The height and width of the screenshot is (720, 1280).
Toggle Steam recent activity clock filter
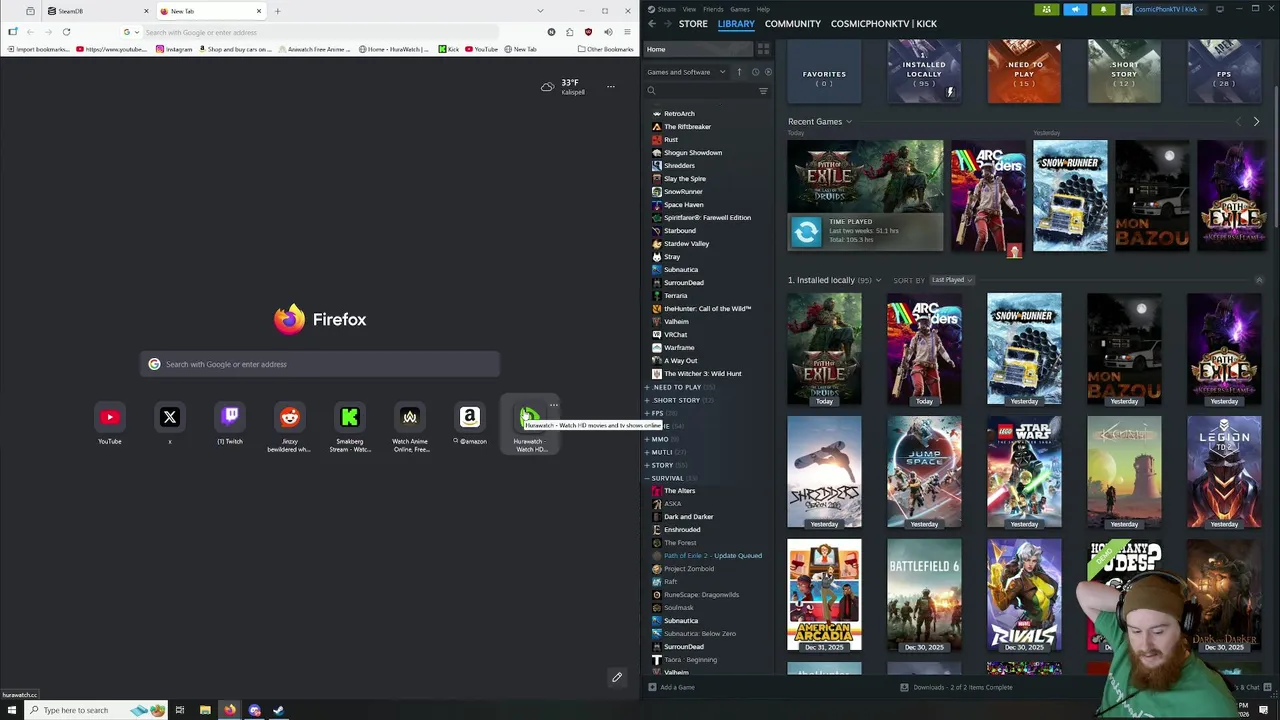(x=755, y=72)
